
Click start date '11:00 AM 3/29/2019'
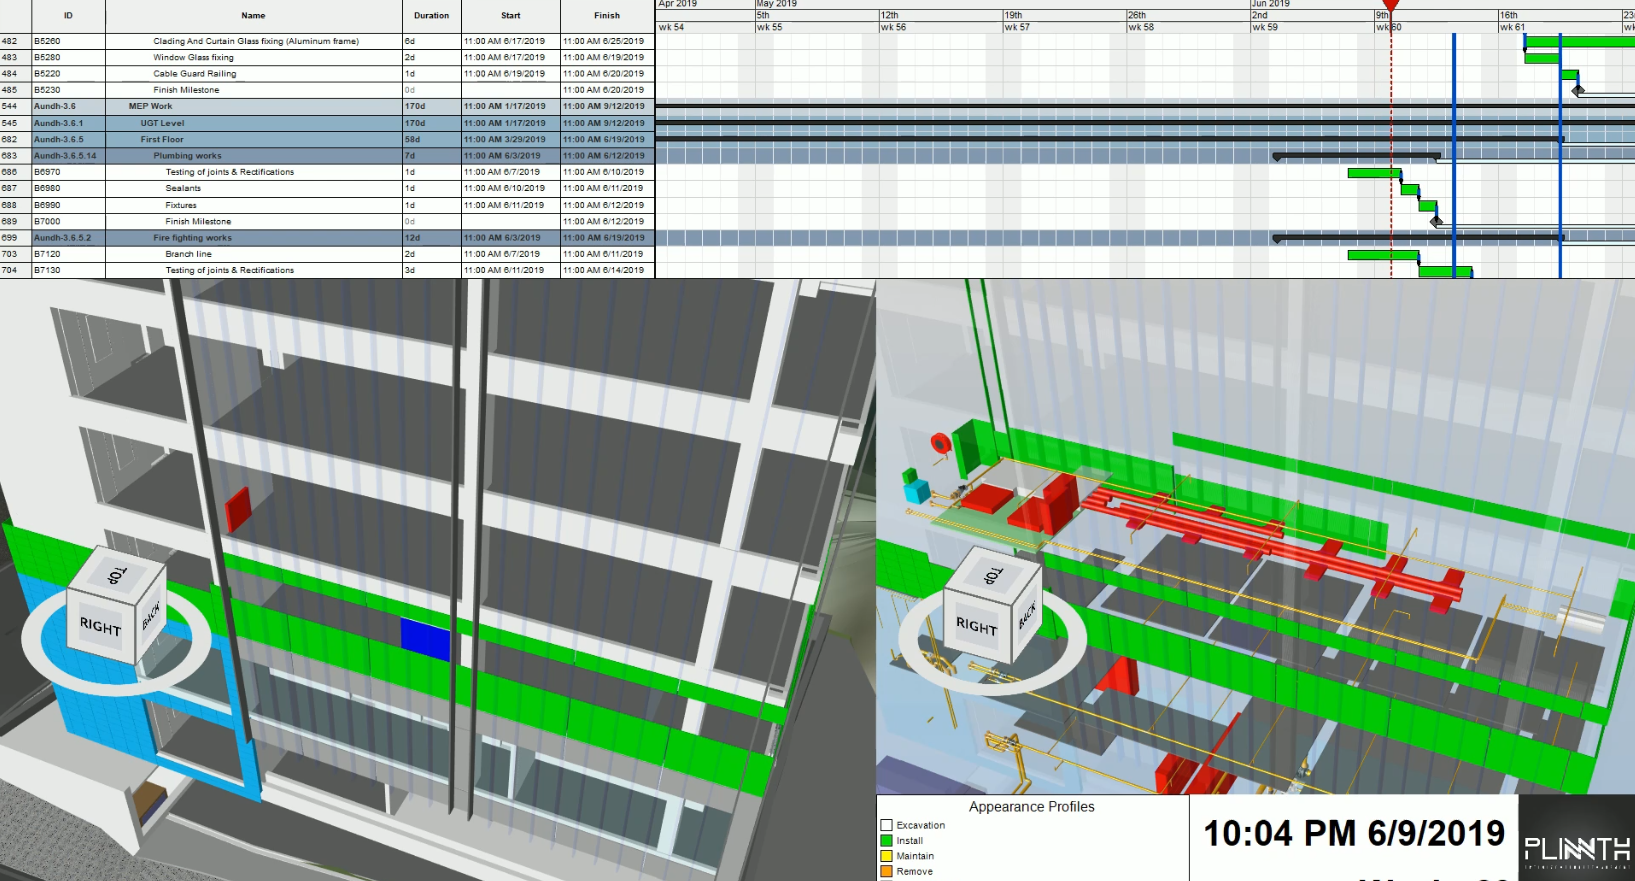coord(505,139)
